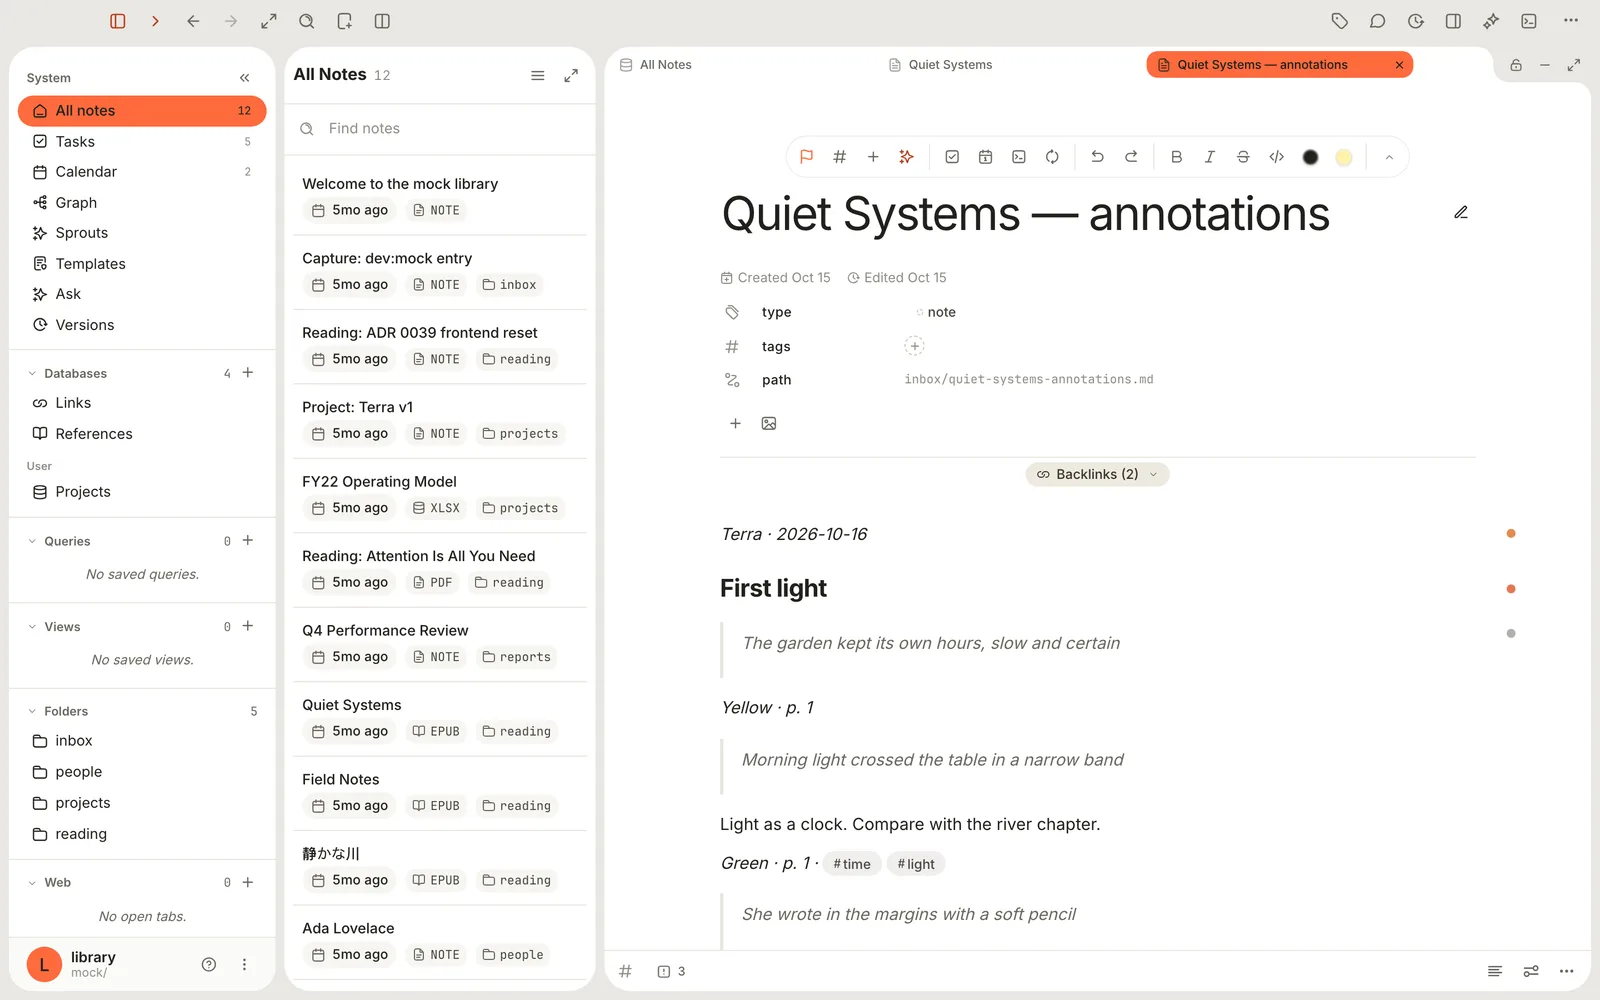Add an image with the picture icon
The width and height of the screenshot is (1600, 1000).
coord(769,424)
